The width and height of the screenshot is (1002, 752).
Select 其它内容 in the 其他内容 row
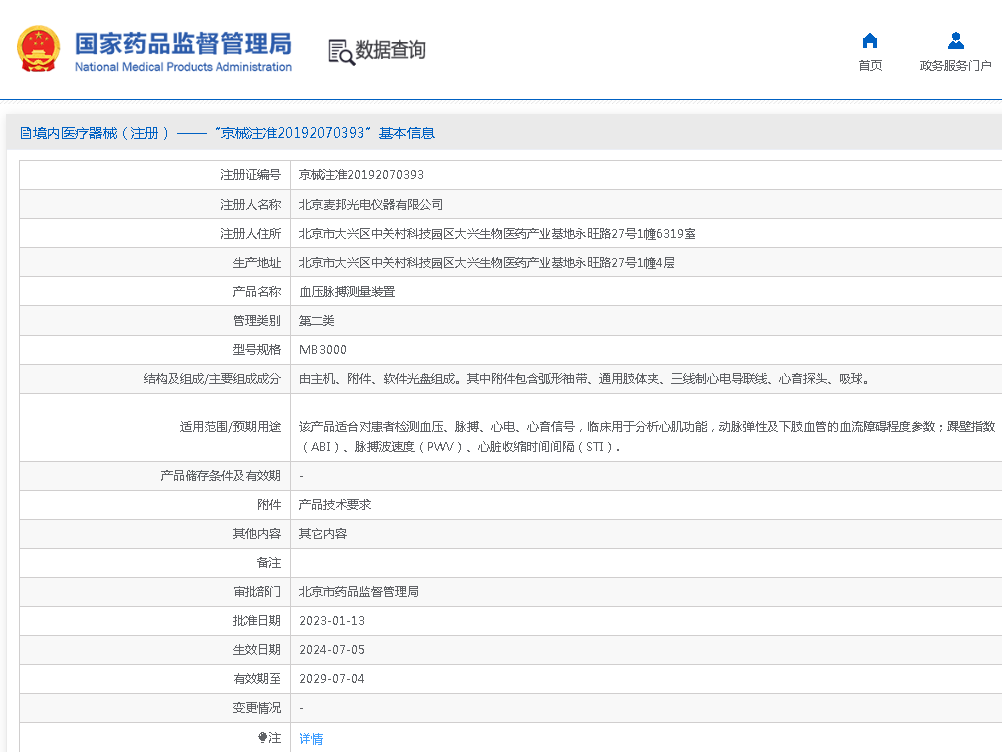pos(323,534)
